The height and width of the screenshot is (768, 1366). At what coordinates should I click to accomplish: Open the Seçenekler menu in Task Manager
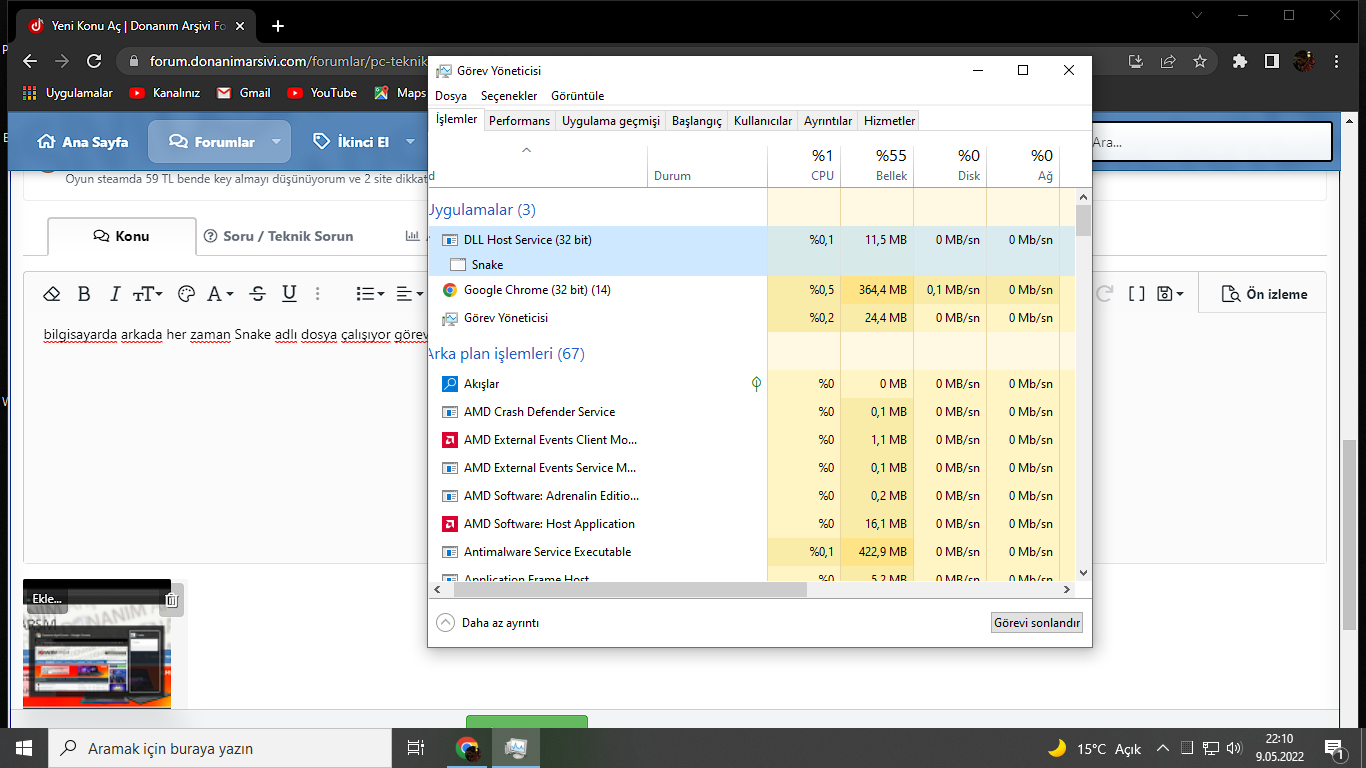point(509,96)
